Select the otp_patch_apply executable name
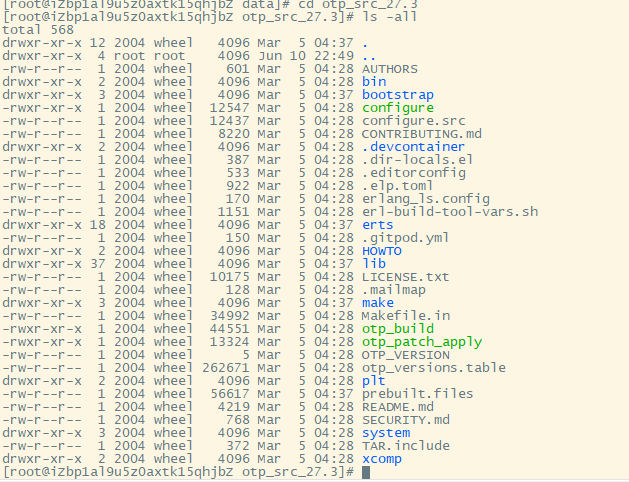 [422, 342]
